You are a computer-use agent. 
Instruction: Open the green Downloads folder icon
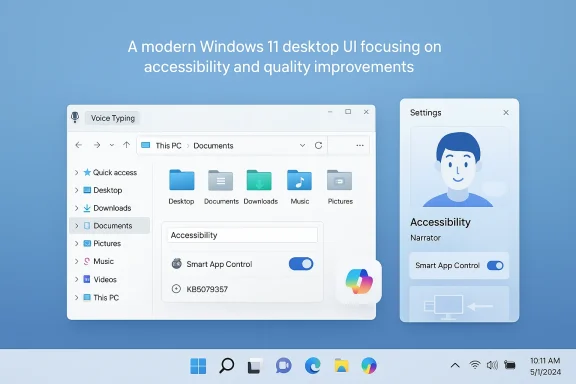259,180
